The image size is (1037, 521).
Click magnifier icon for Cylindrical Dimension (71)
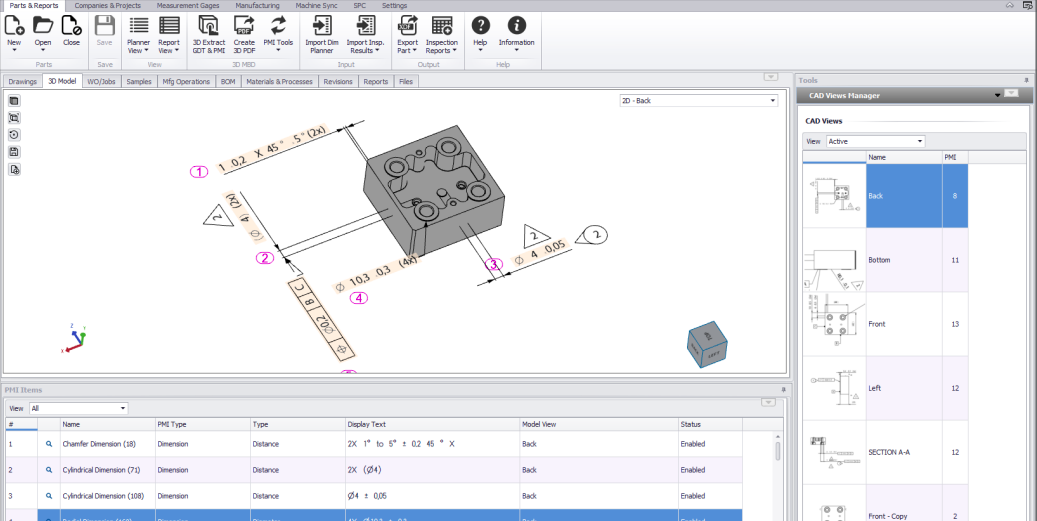click(48, 470)
